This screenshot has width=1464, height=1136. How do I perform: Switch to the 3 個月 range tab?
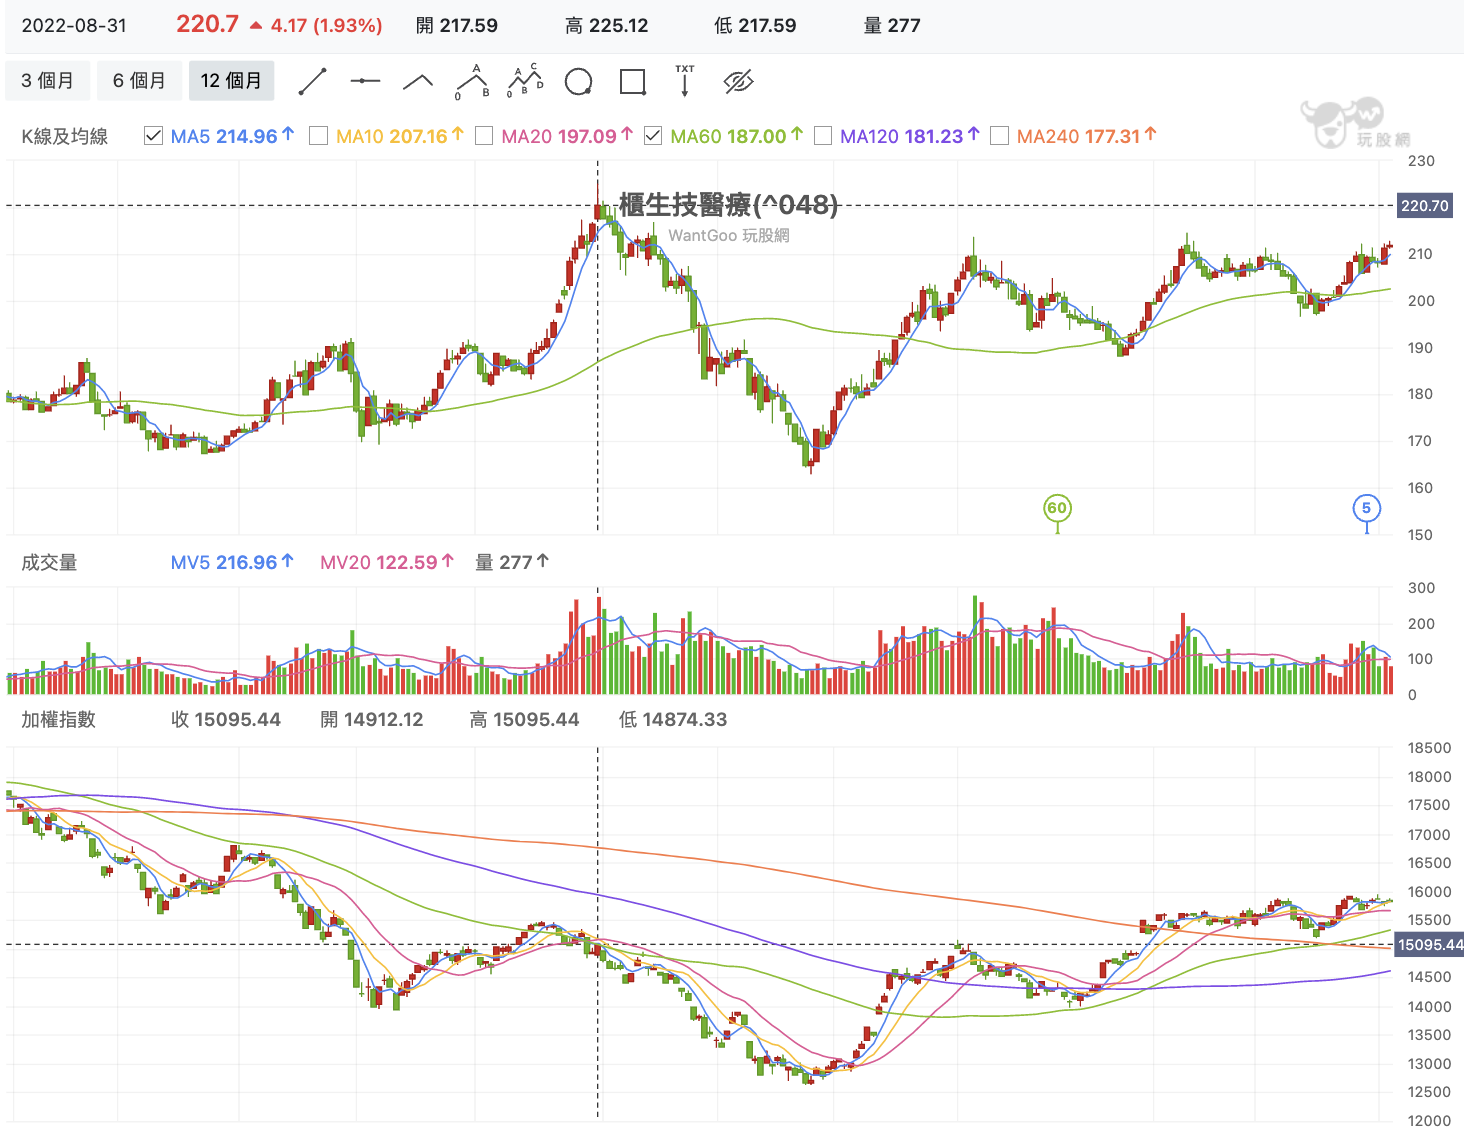47,81
